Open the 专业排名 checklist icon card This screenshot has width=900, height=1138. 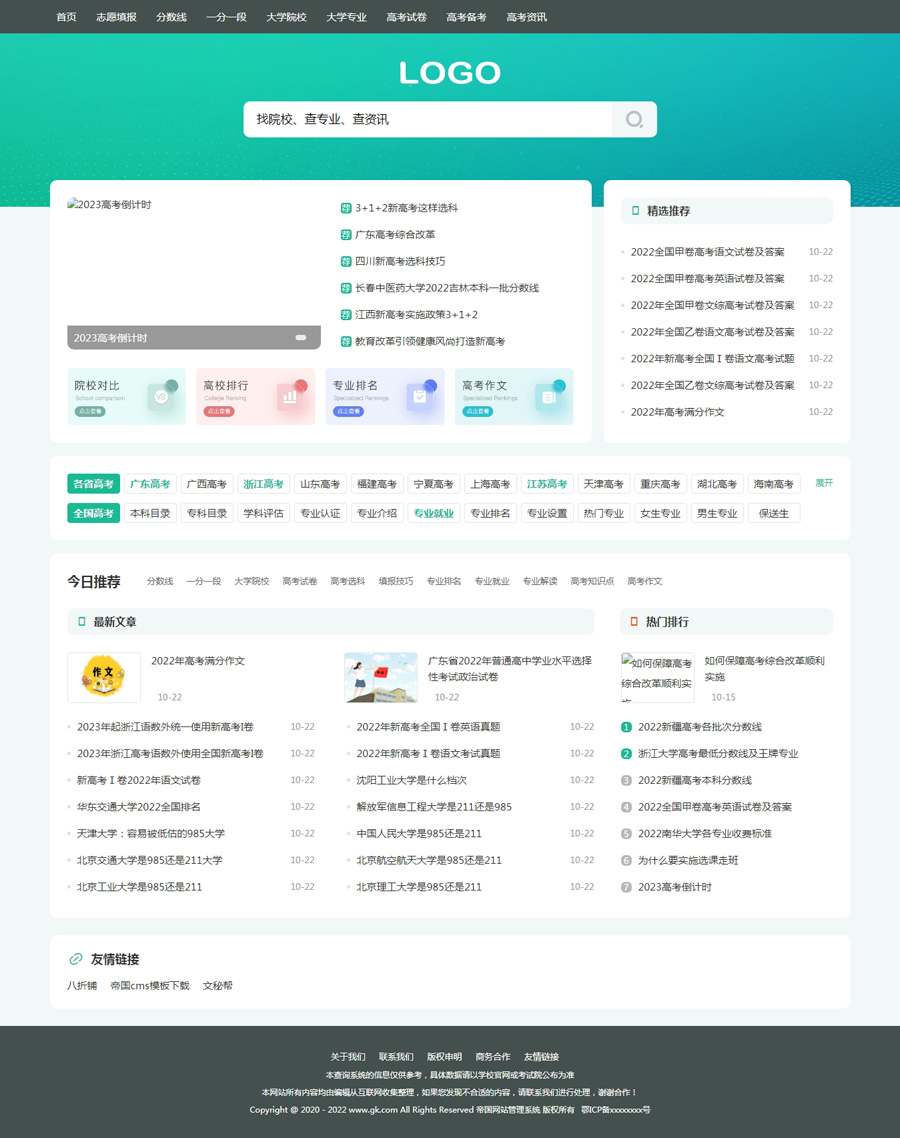click(x=385, y=396)
